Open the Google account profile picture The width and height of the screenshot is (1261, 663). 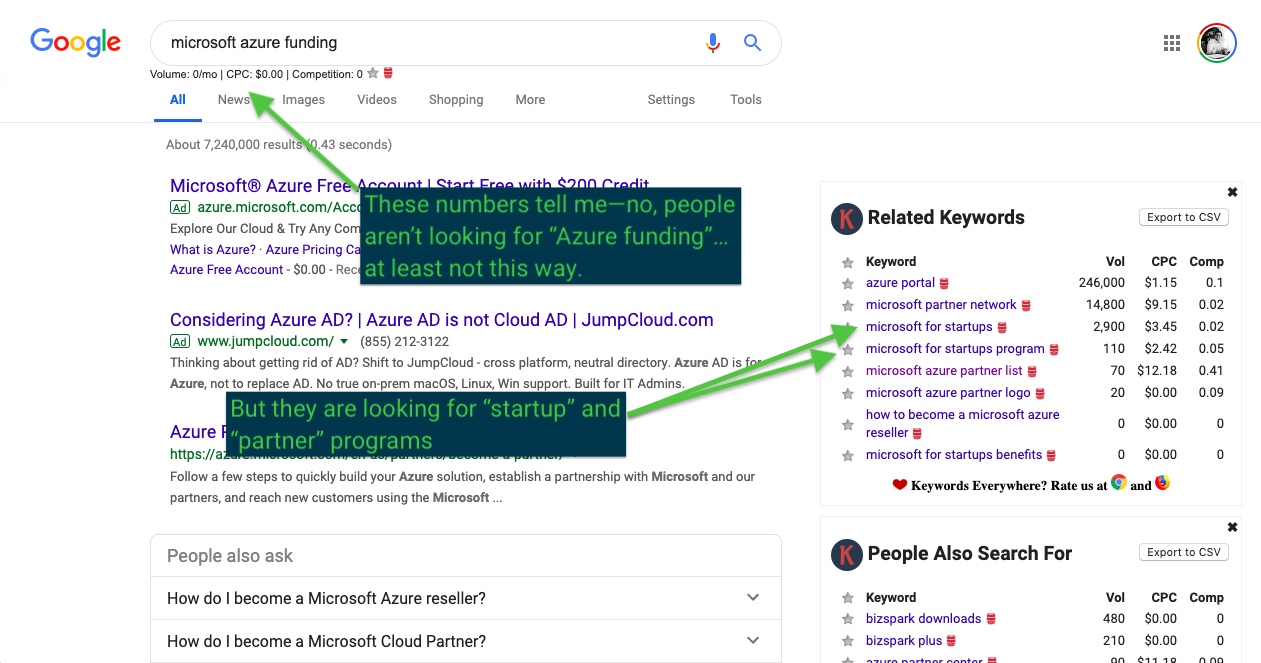pyautogui.click(x=1217, y=43)
